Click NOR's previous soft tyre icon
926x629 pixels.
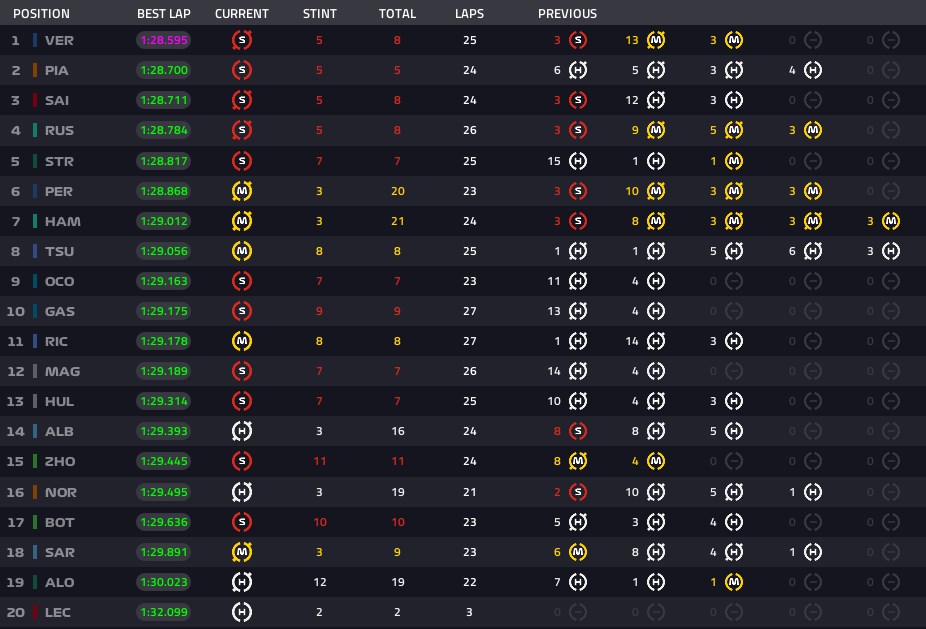click(578, 492)
